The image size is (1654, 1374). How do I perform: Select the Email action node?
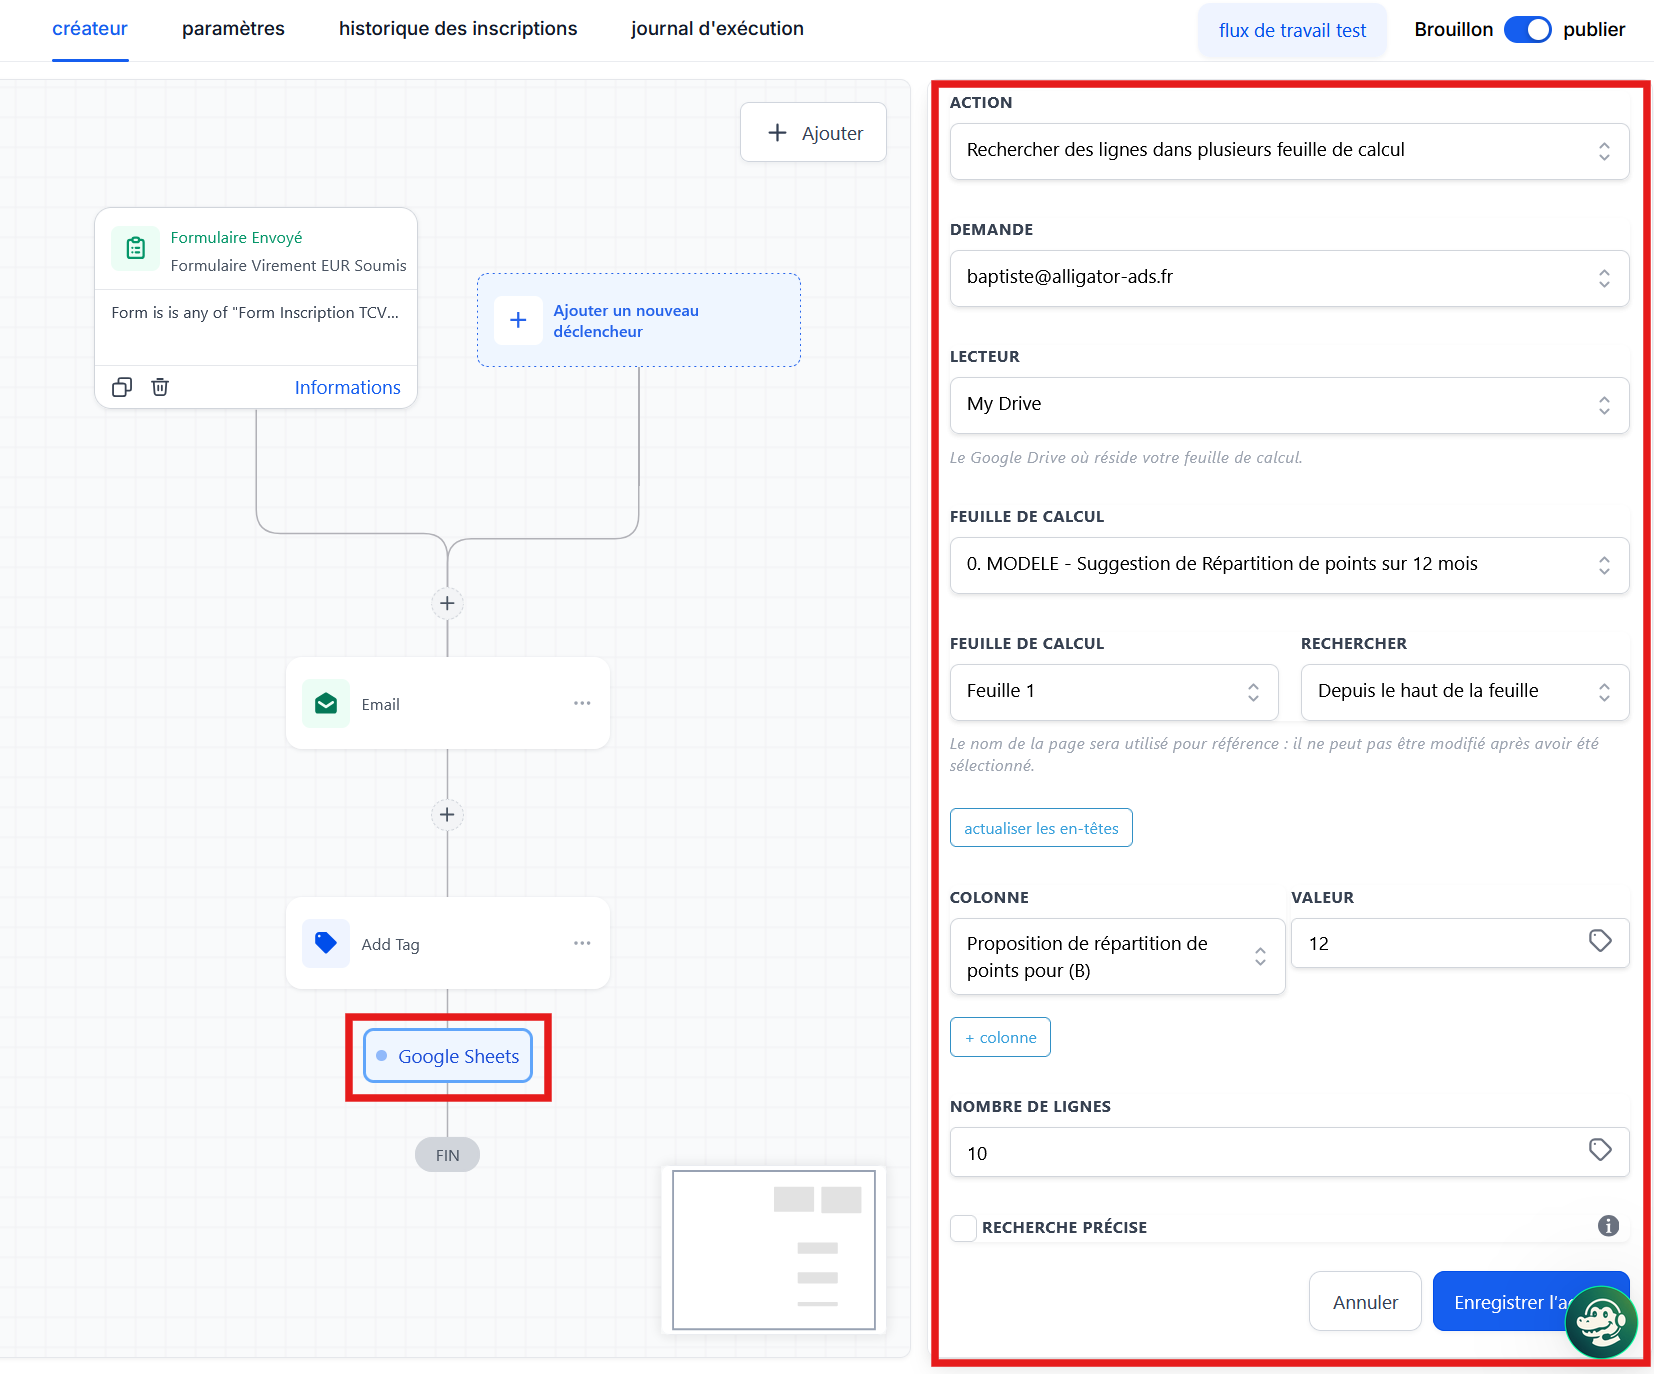[448, 703]
